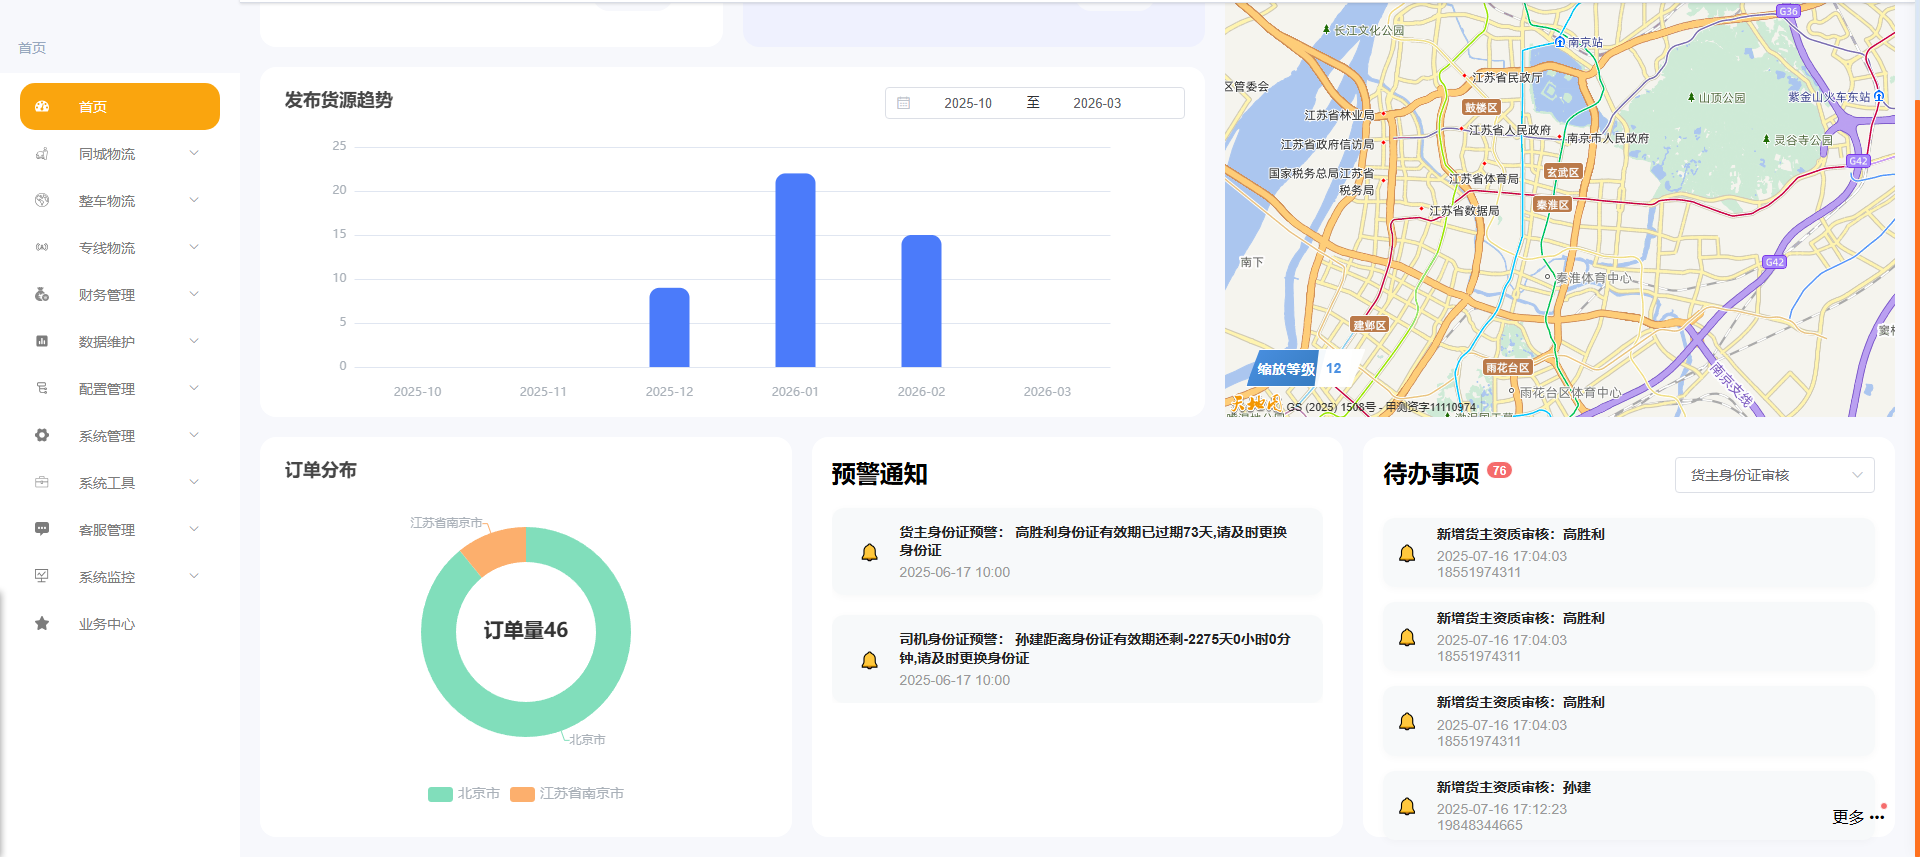The image size is (1920, 857).
Task: Open the 同城物流 menu label
Action: [107, 154]
